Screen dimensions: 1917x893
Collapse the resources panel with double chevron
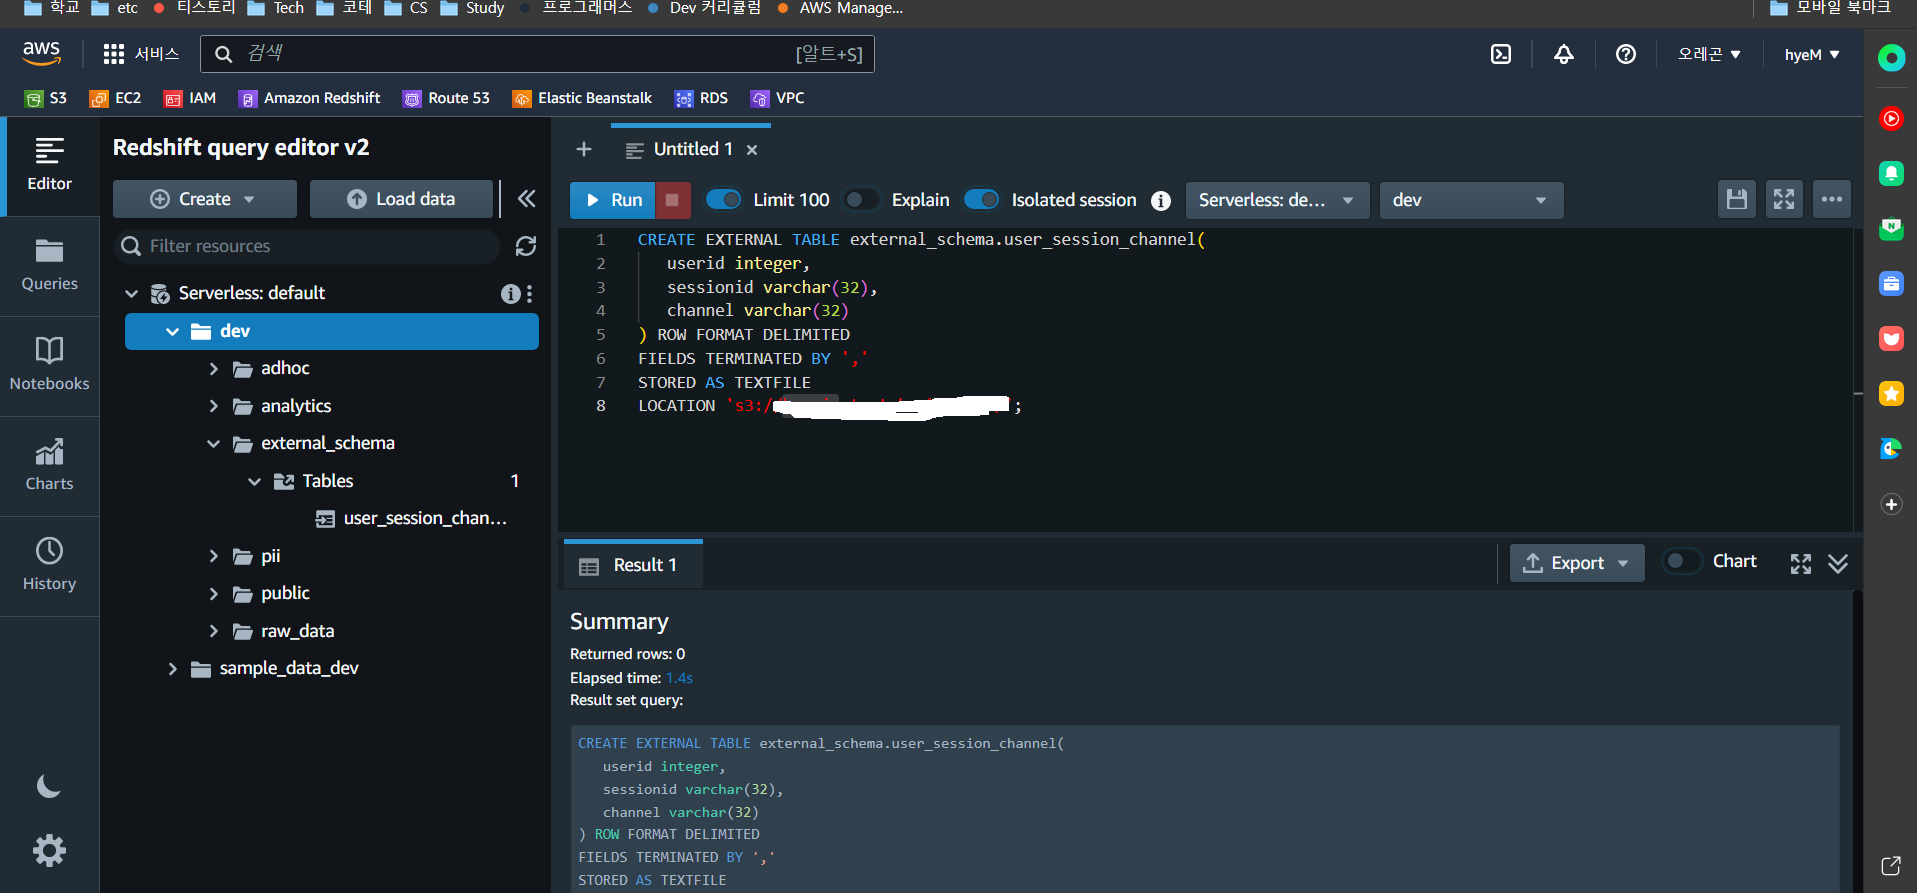point(526,199)
